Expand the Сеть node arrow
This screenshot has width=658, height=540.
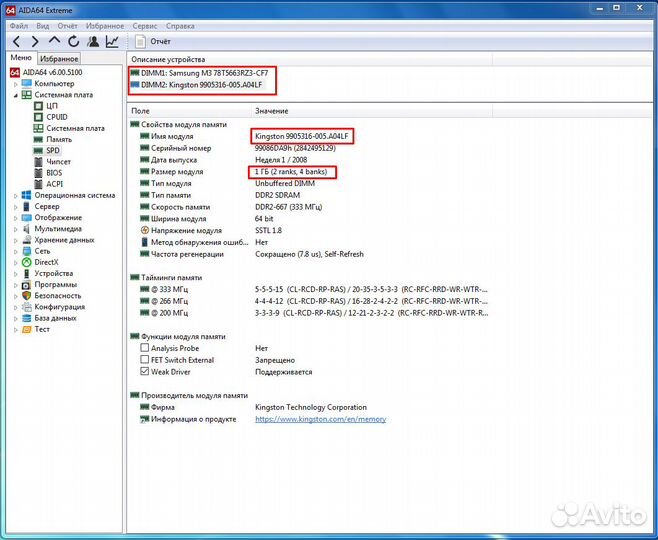coord(16,251)
